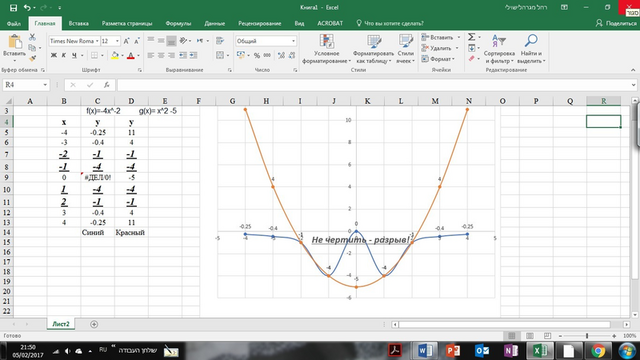The height and width of the screenshot is (360, 640).
Task: Click the Find and Select magnifier icon
Action: pos(531,41)
